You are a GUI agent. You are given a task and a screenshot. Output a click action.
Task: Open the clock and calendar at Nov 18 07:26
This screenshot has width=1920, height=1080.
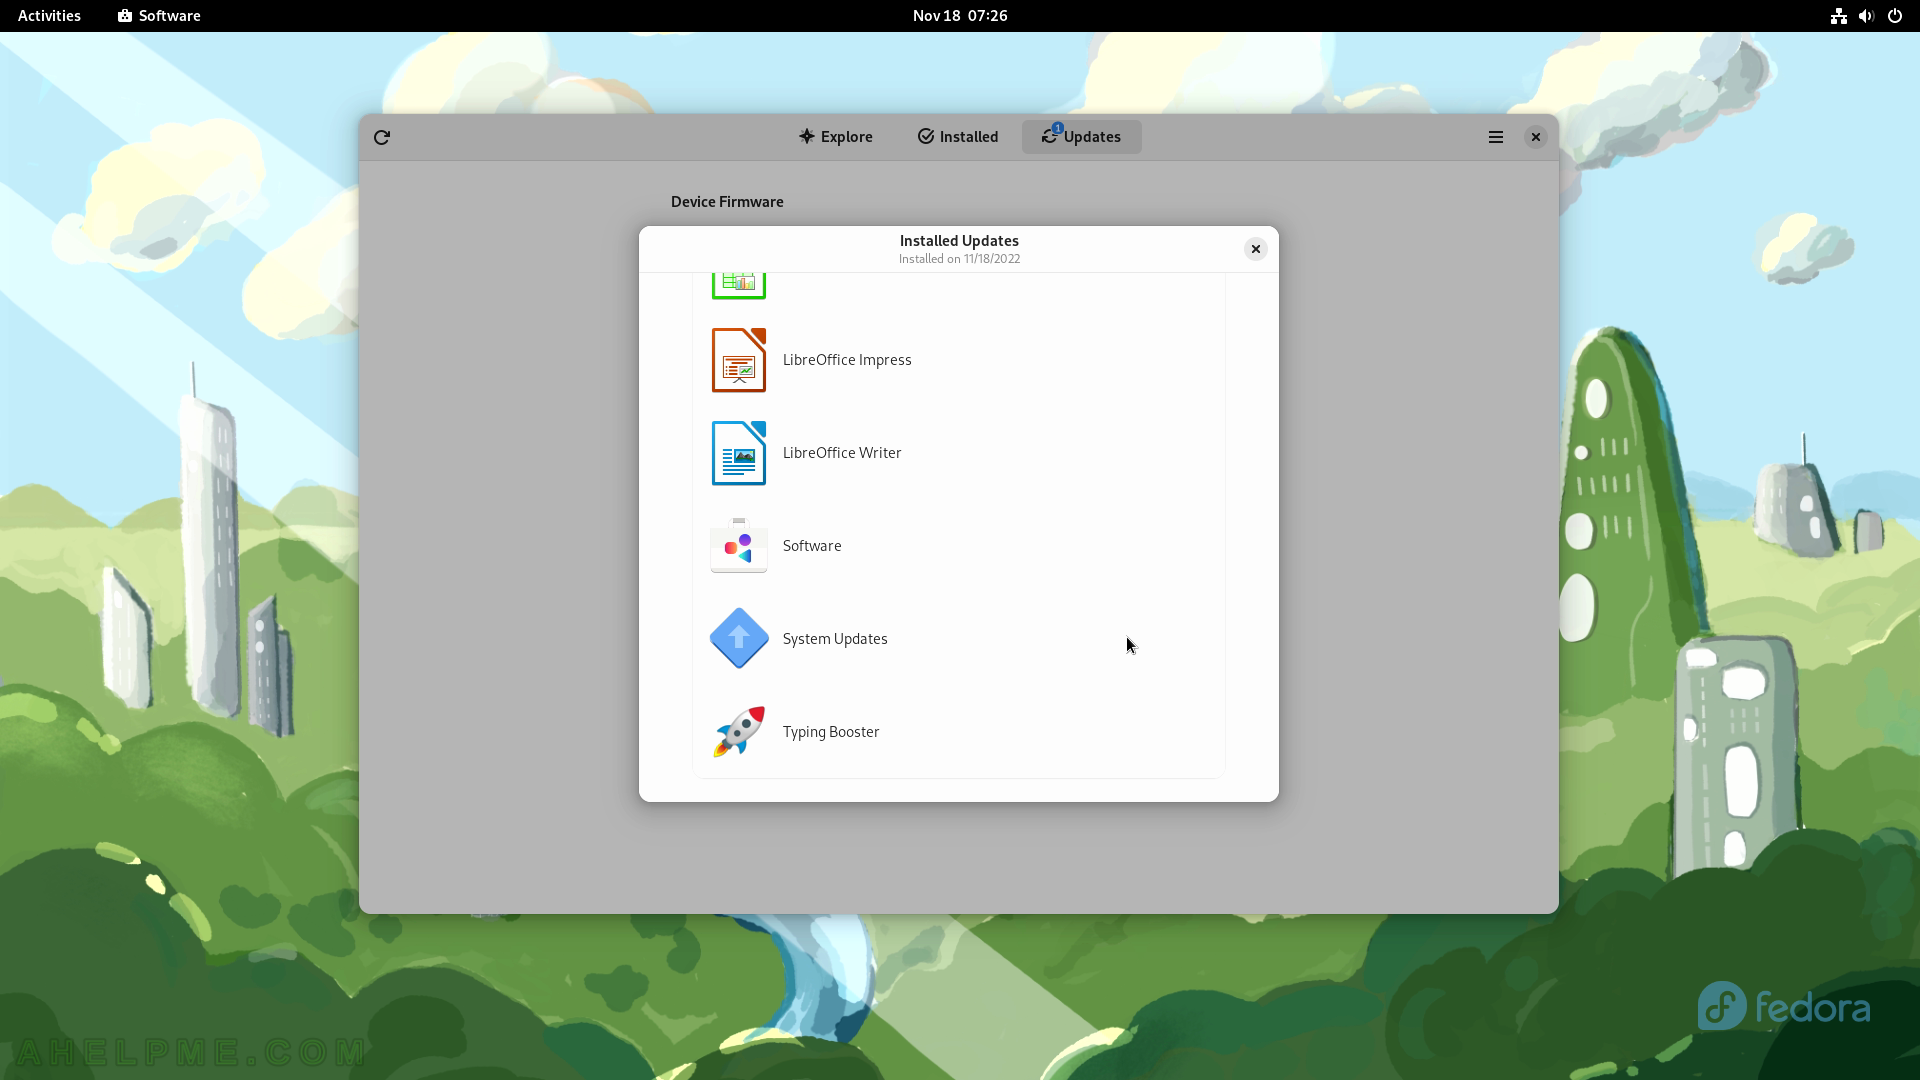(960, 16)
